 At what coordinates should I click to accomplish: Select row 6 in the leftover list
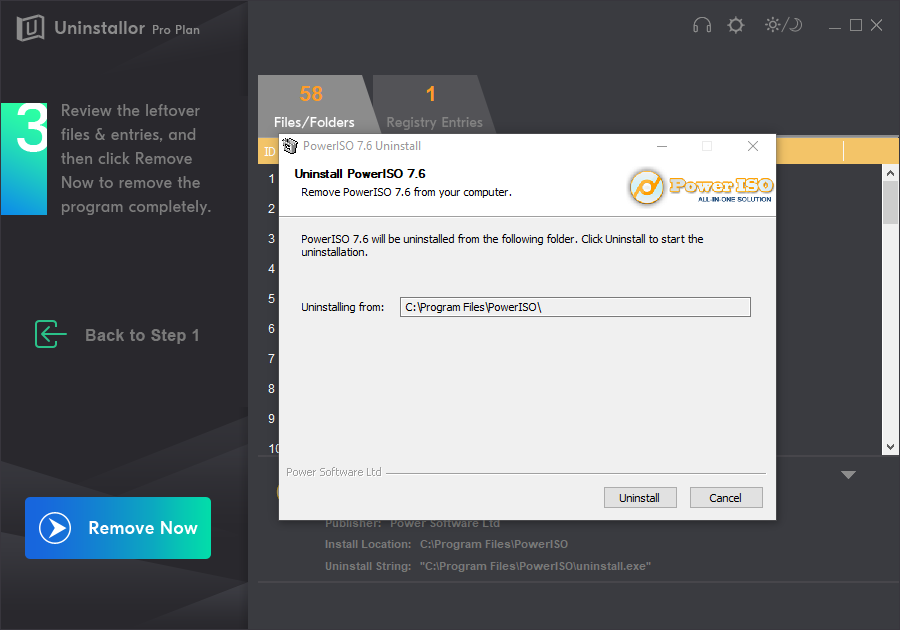[271, 329]
